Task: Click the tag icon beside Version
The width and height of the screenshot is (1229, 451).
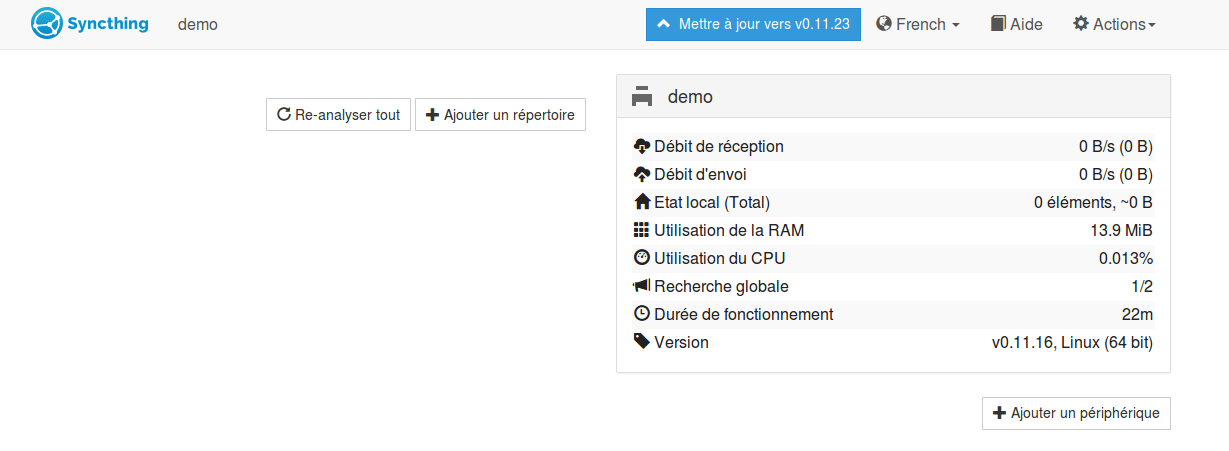Action: point(642,342)
